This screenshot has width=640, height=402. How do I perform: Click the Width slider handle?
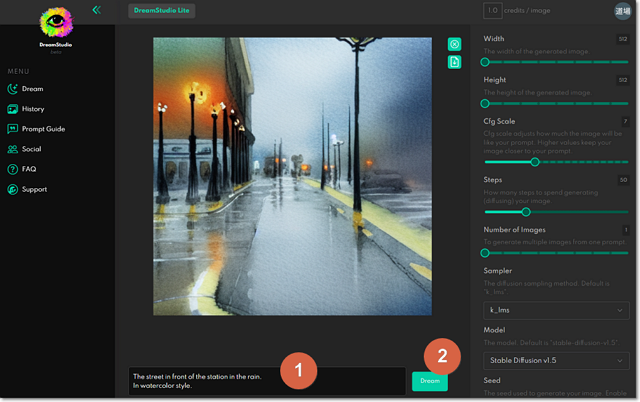coord(486,62)
